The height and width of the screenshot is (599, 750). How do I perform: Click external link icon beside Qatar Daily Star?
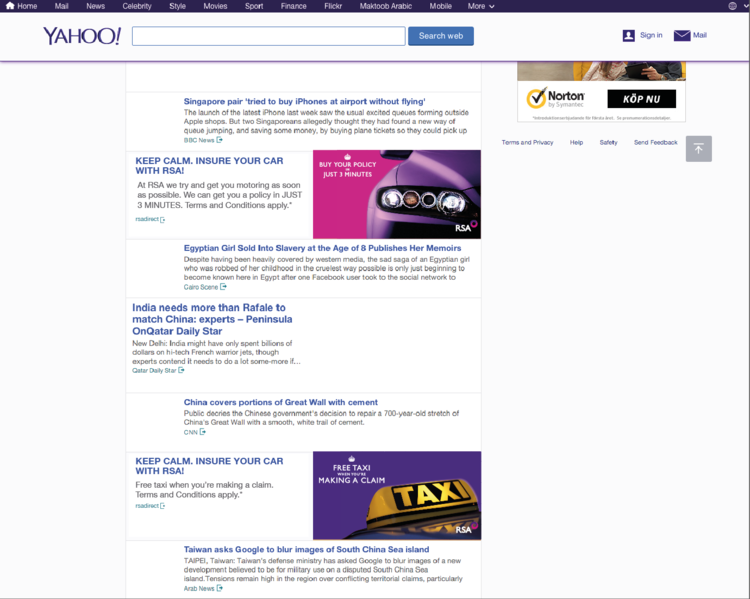click(181, 370)
